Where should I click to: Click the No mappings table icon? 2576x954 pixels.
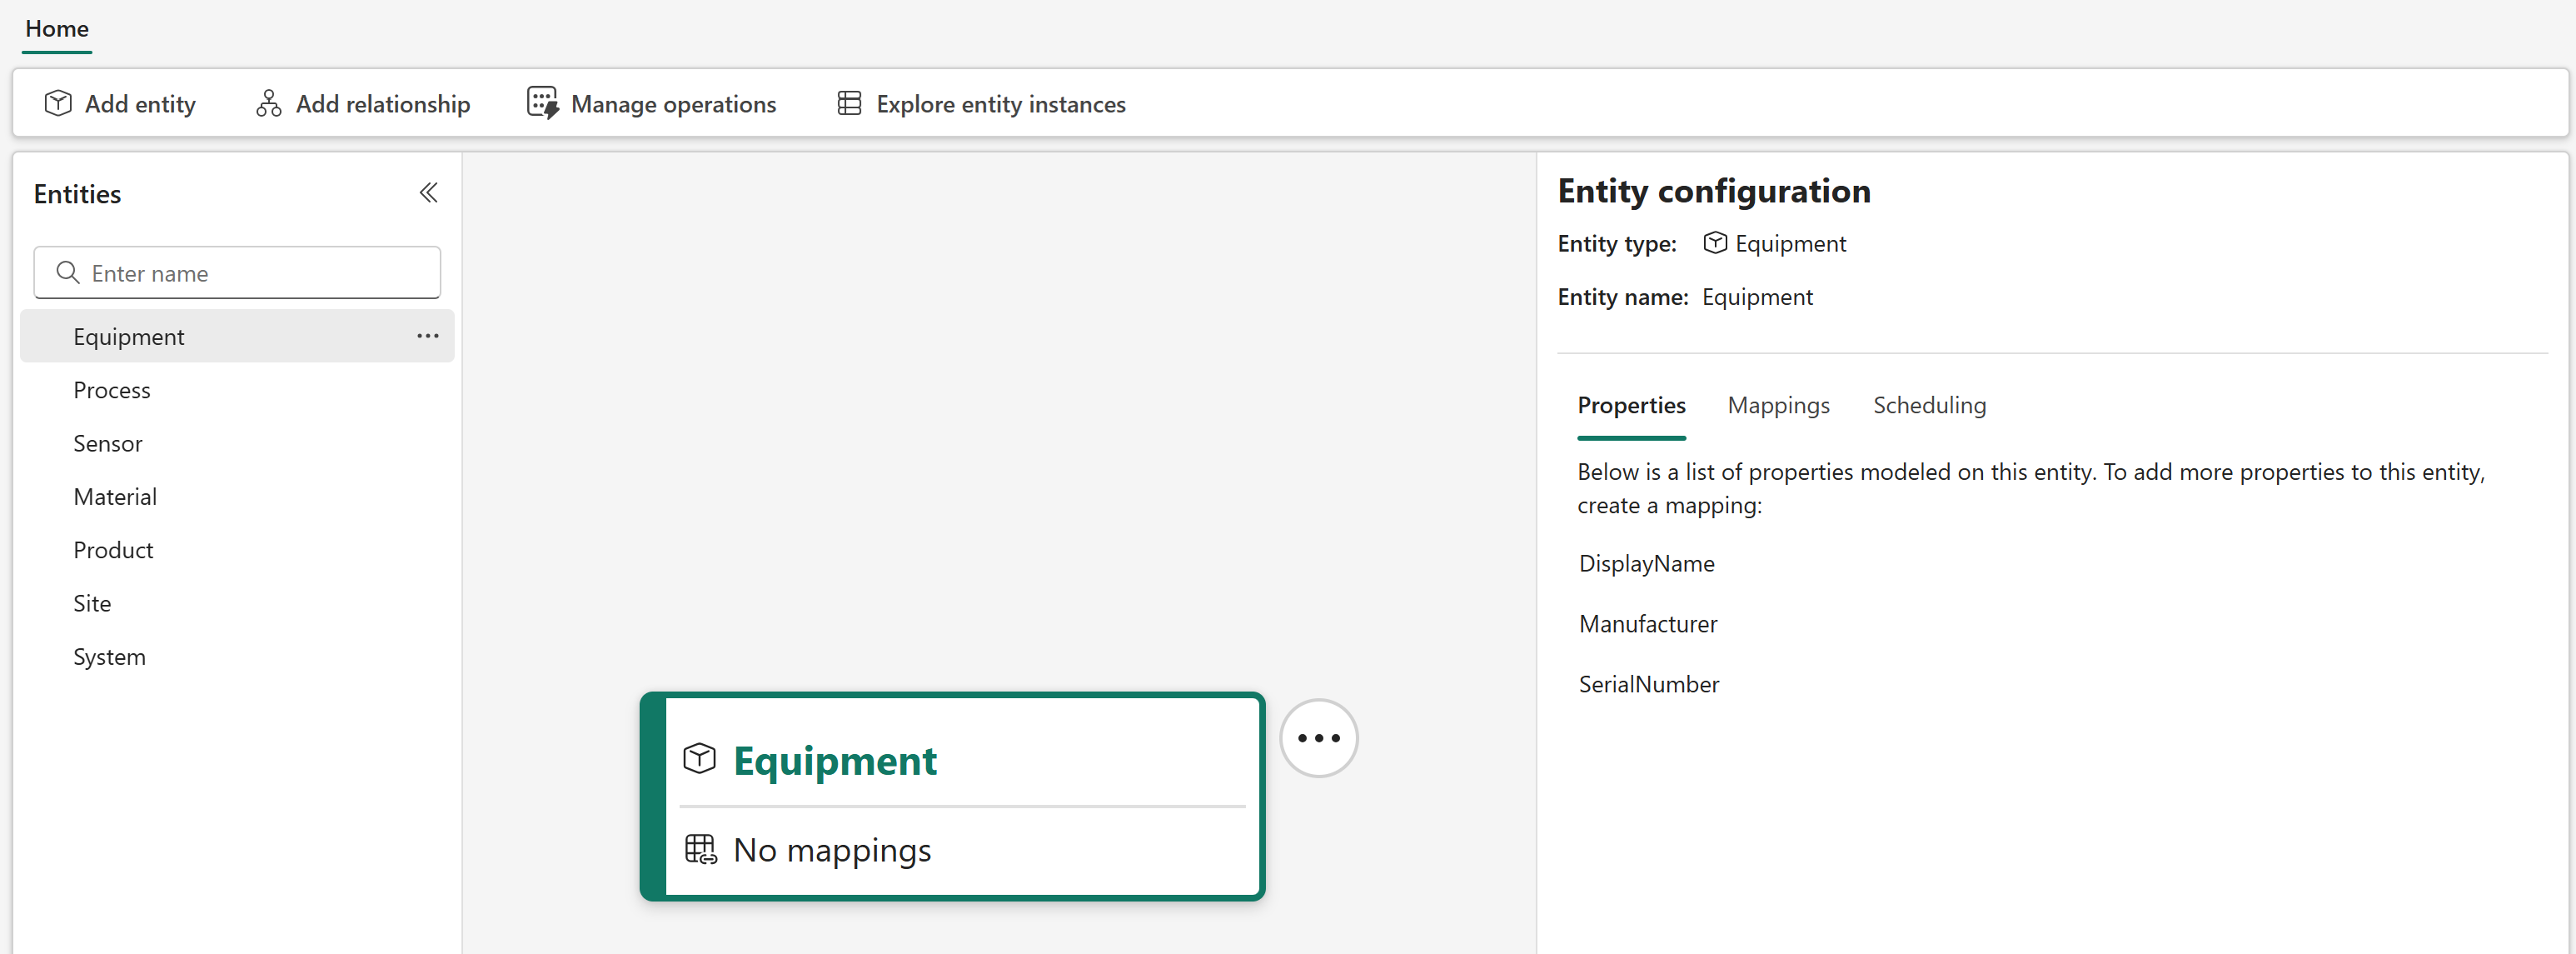tap(700, 849)
